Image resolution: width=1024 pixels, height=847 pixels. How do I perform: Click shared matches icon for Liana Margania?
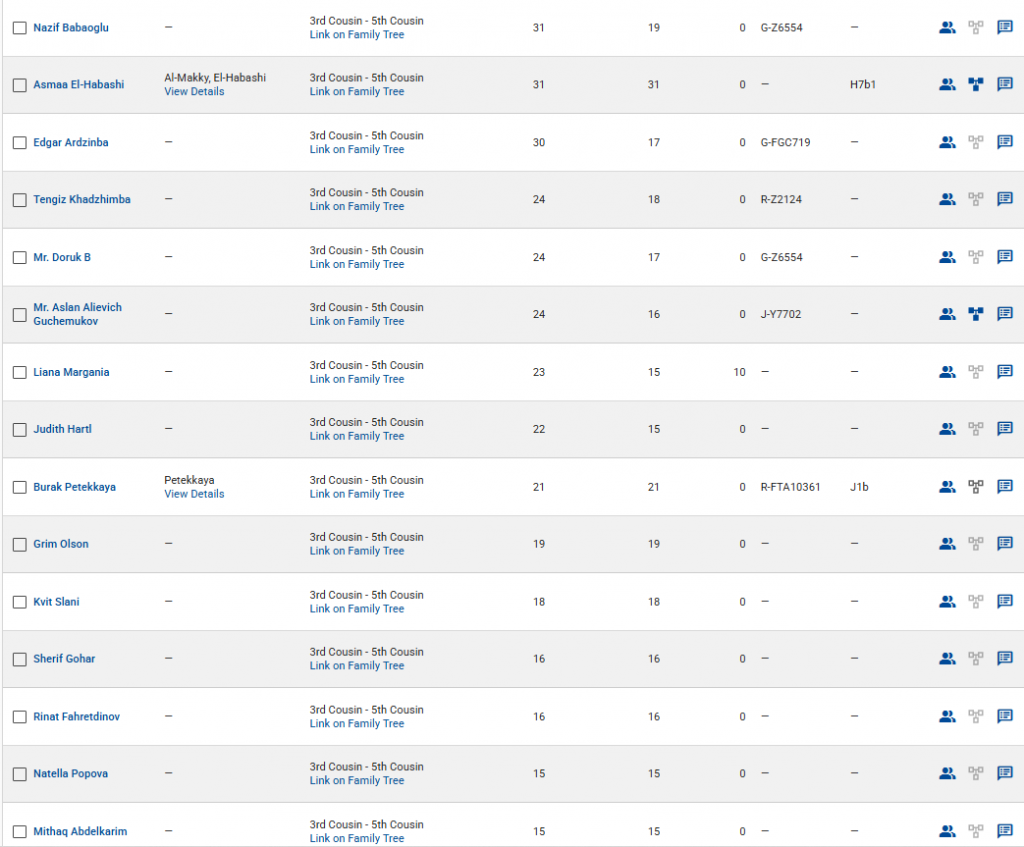point(947,372)
